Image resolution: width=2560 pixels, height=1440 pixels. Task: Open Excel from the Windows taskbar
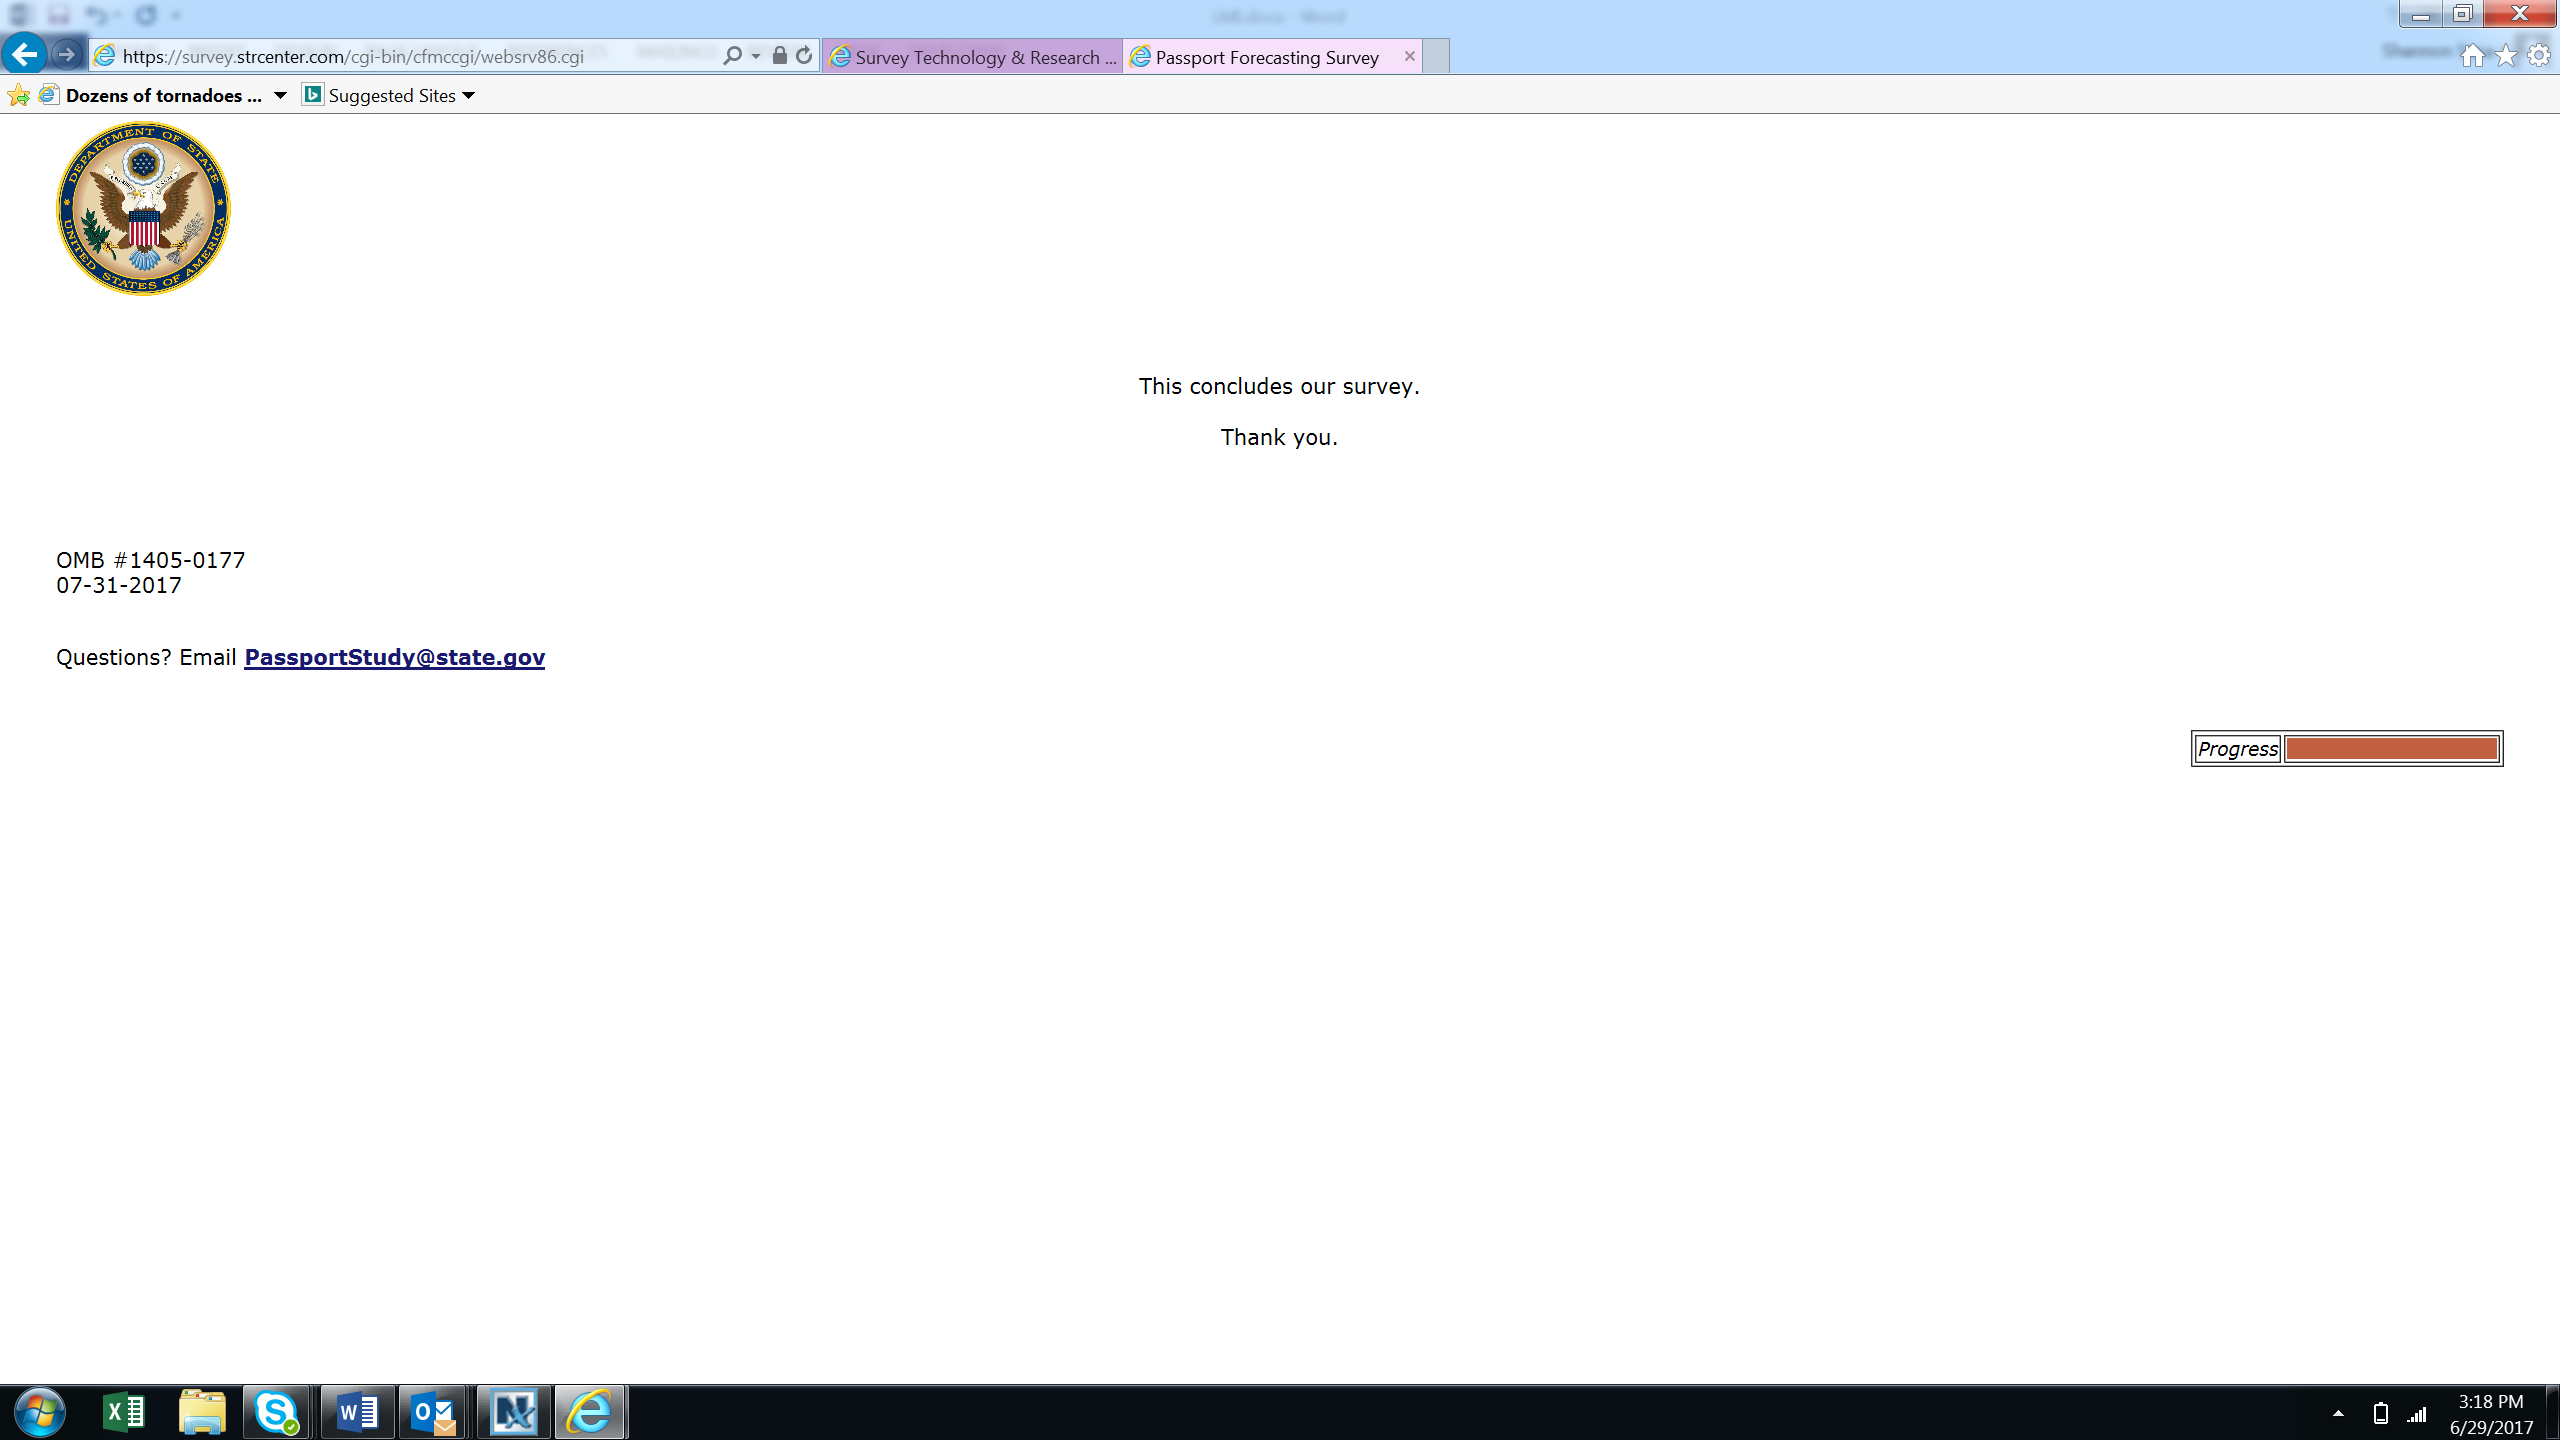coord(124,1412)
